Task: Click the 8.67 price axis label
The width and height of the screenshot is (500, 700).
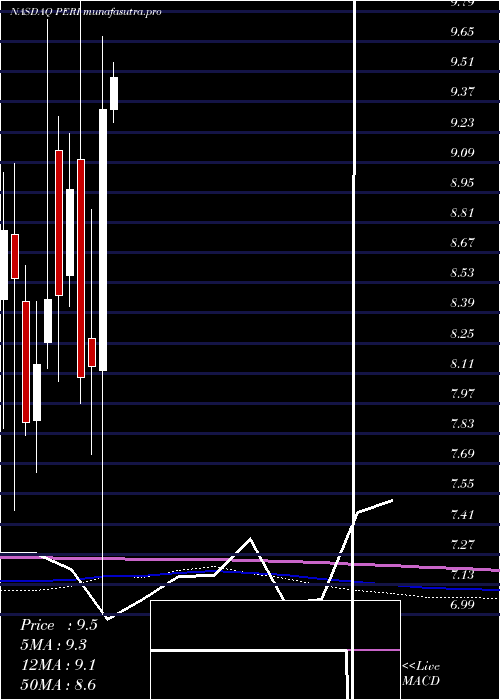Action: tap(462, 243)
